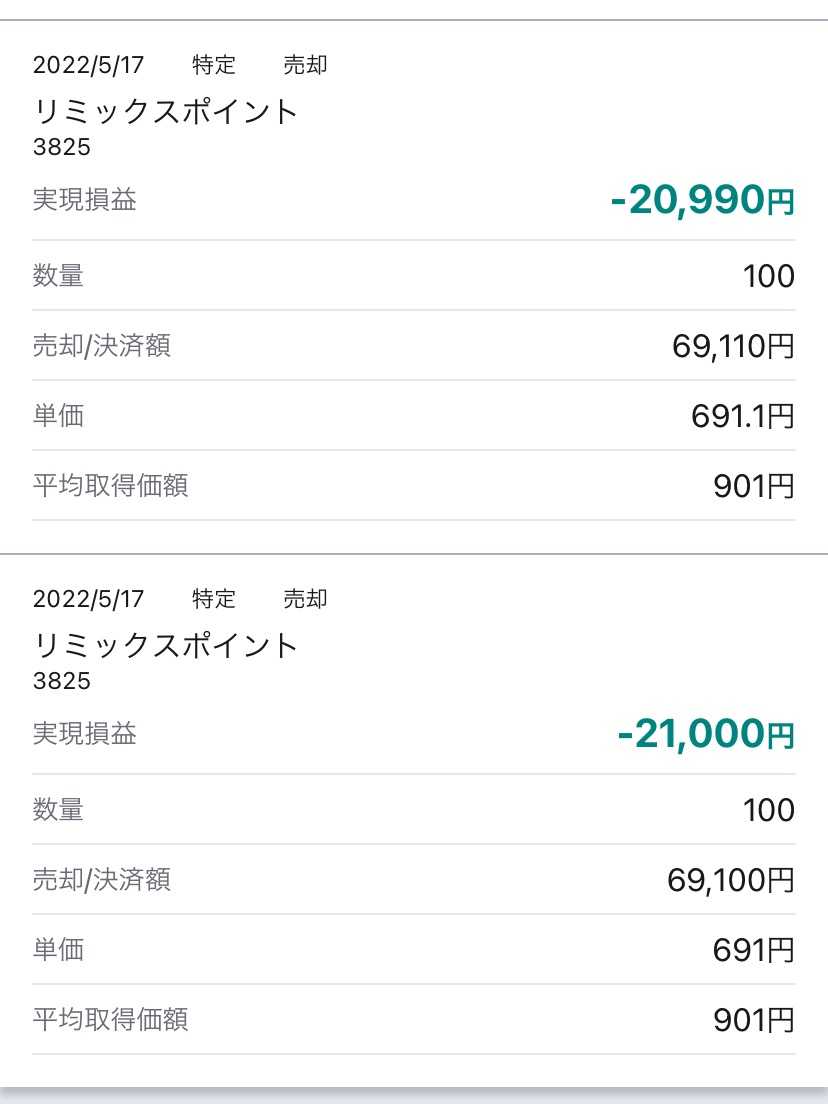Tap the second 売却/決済額 label
Image resolution: width=828 pixels, height=1104 pixels.
[x=101, y=879]
